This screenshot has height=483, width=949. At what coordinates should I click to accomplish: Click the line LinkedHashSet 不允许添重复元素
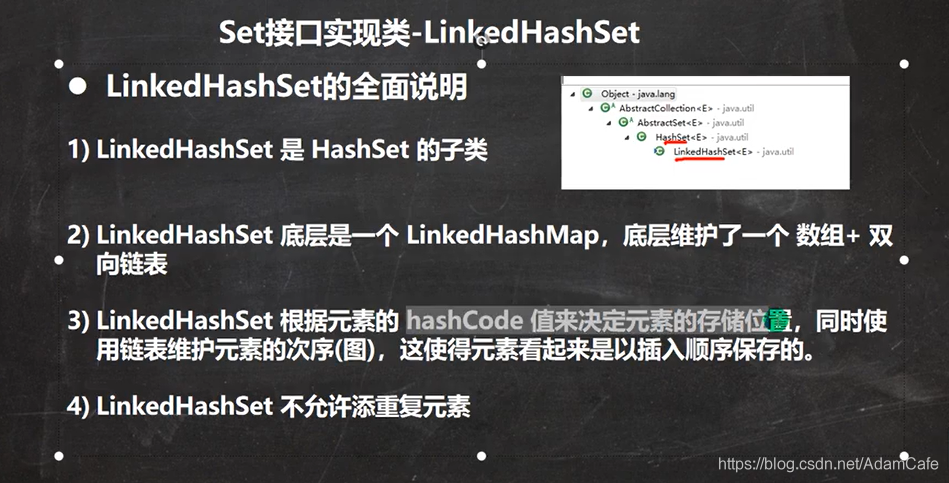tap(268, 406)
